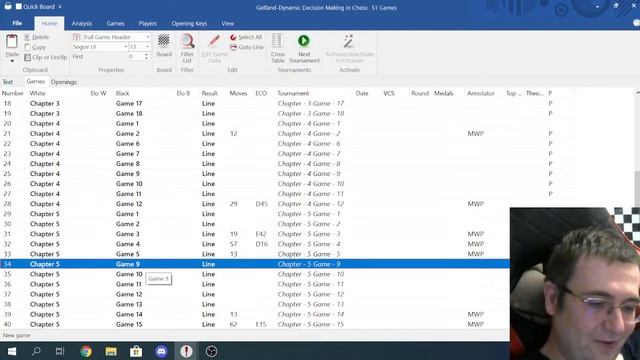Image resolution: width=640 pixels, height=360 pixels.
Task: Sort by Moves column header
Action: click(238, 93)
